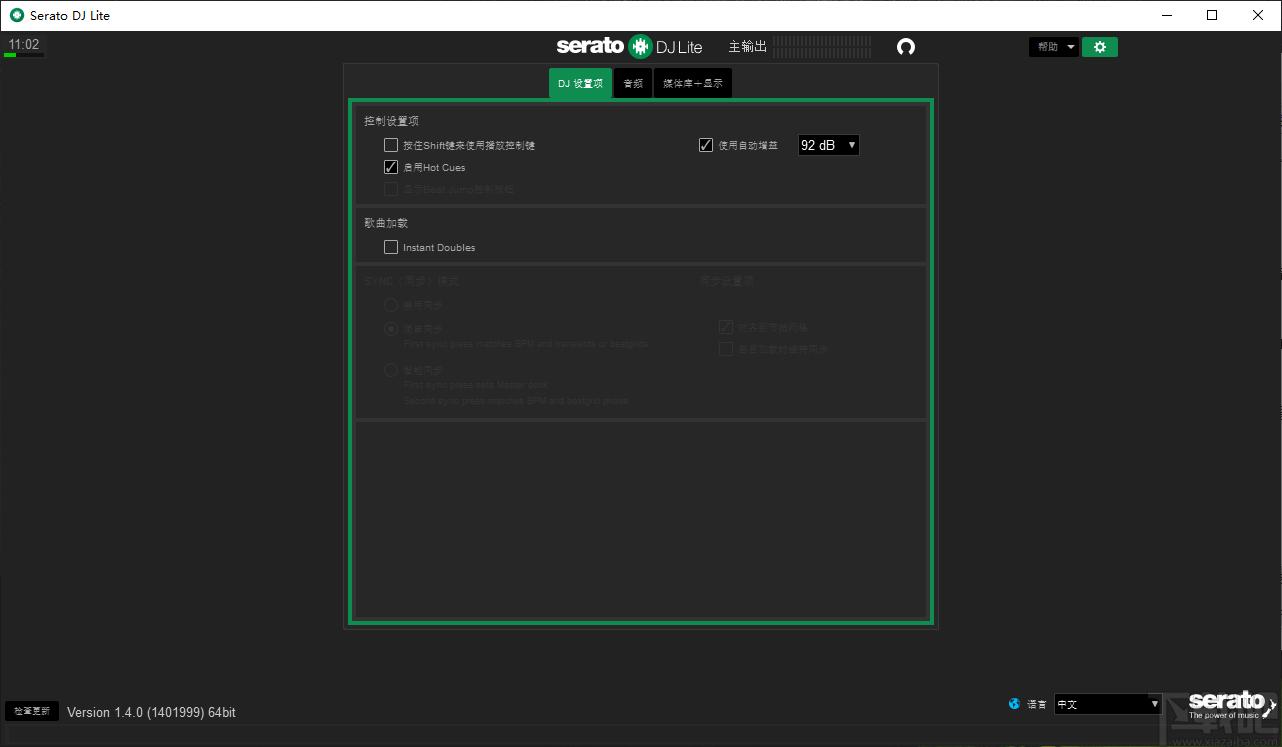
Task: Click the Version 1.4.0 text
Action: click(x=151, y=712)
